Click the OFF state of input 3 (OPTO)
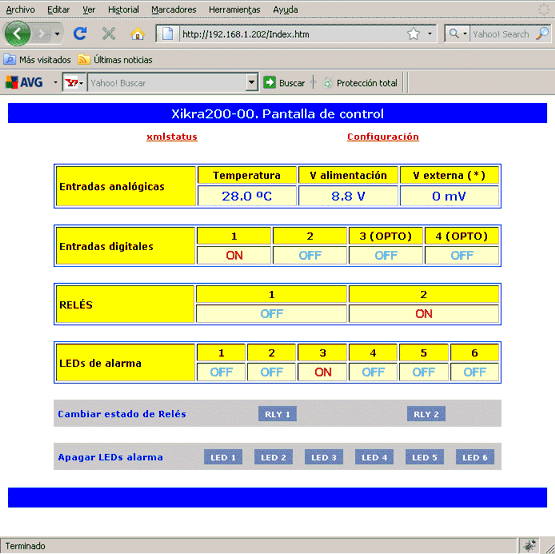Image resolution: width=555 pixels, height=554 pixels. coord(386,255)
